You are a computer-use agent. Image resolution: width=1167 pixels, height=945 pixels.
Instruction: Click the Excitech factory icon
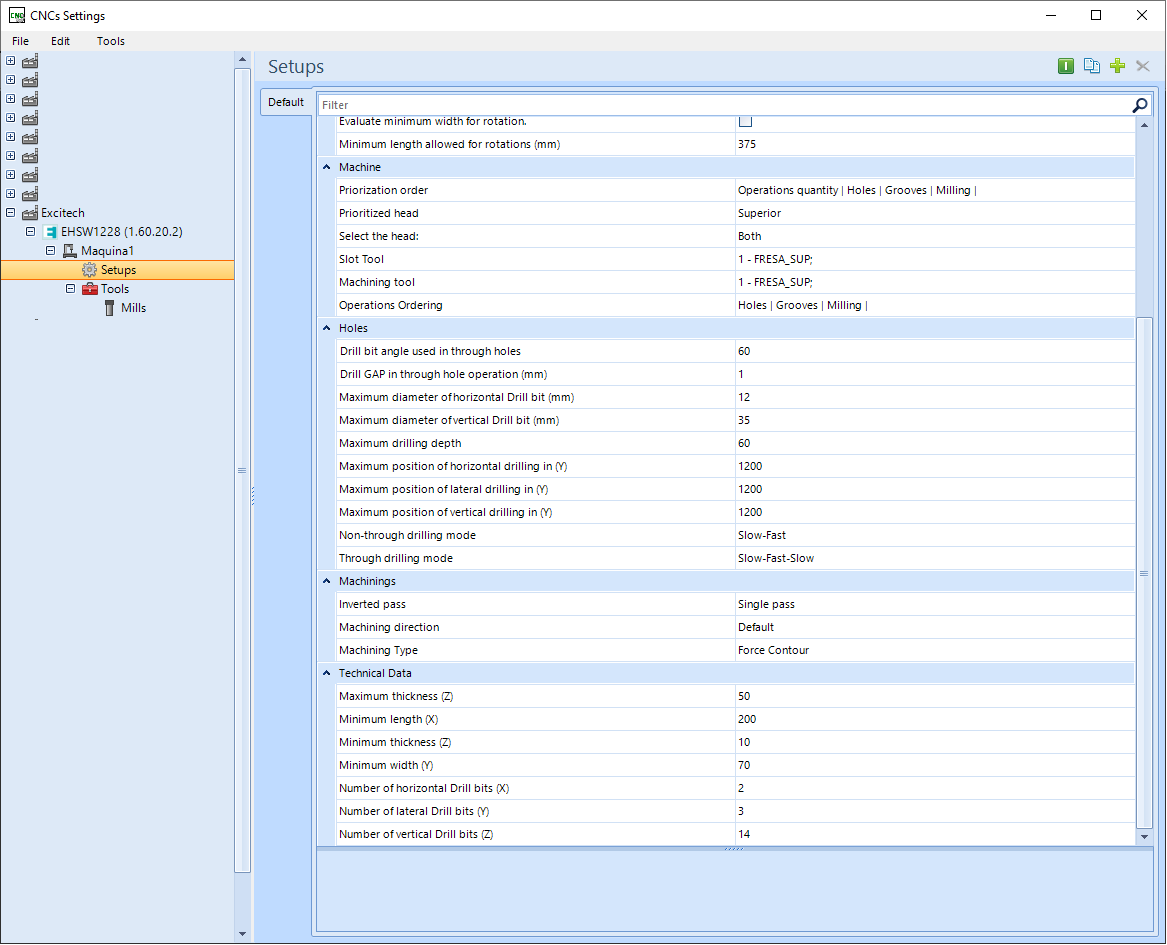30,213
